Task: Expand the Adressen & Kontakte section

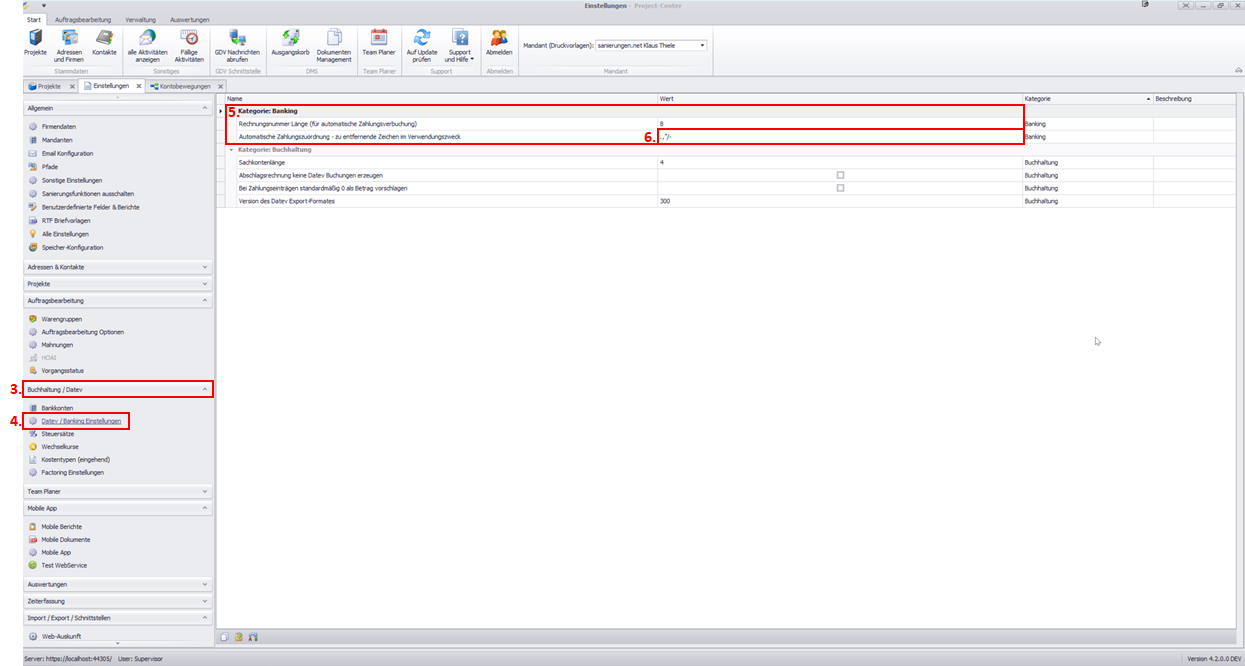Action: click(118, 267)
